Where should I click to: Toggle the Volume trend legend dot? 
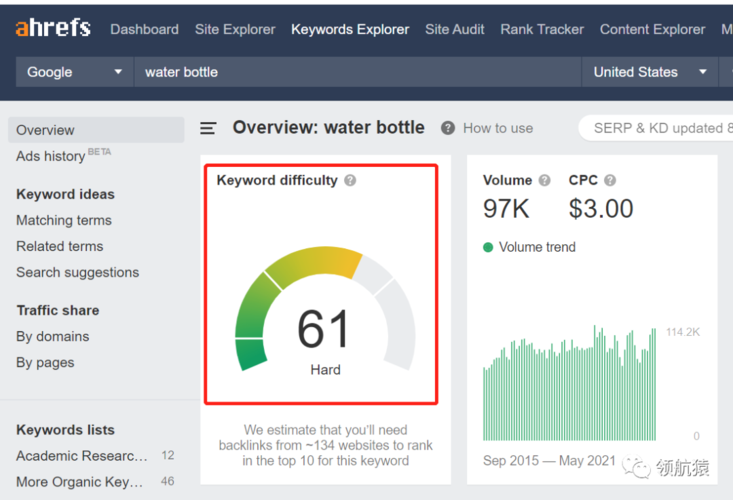488,247
